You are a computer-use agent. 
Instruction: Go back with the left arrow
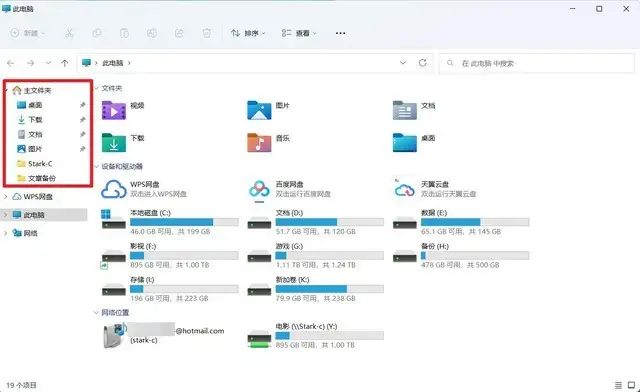pyautogui.click(x=11, y=63)
